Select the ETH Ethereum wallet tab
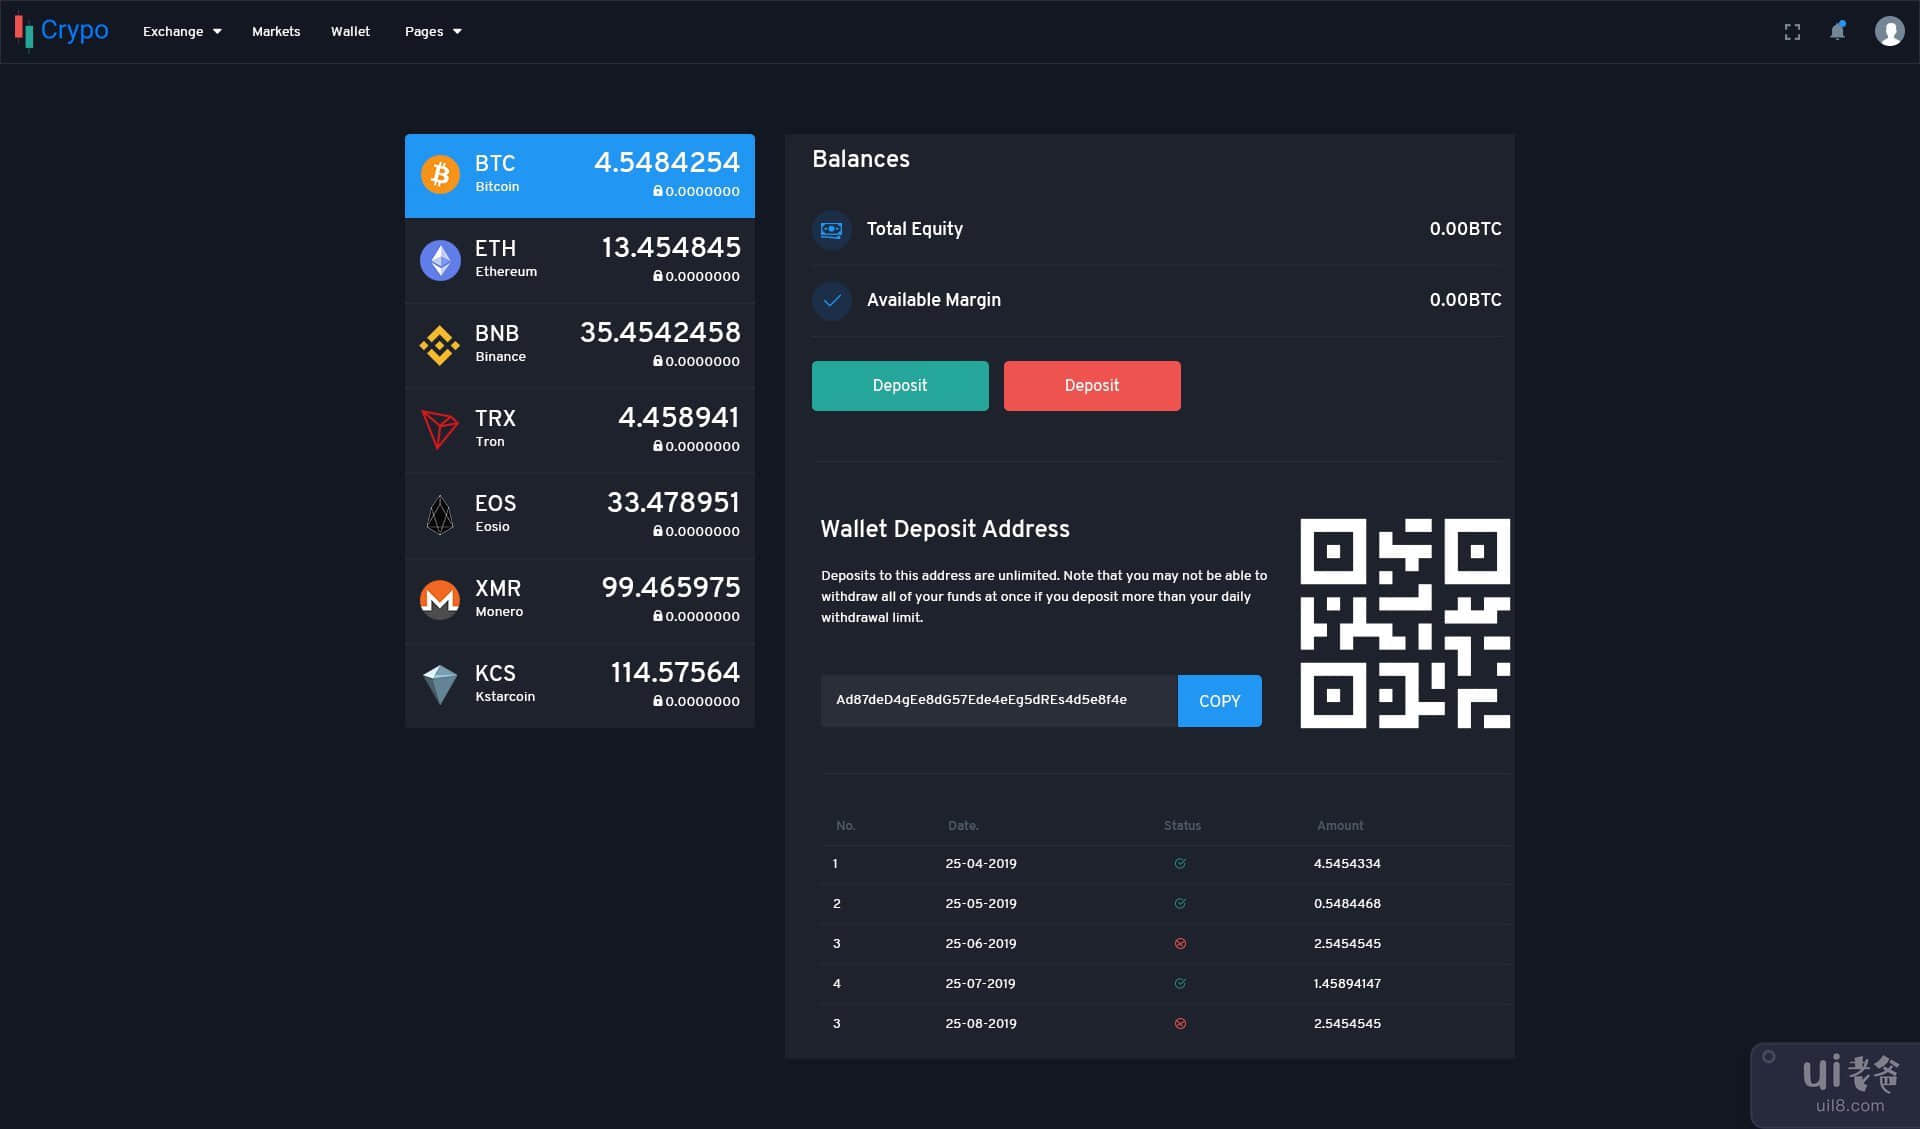The height and width of the screenshot is (1129, 1920). coord(580,261)
